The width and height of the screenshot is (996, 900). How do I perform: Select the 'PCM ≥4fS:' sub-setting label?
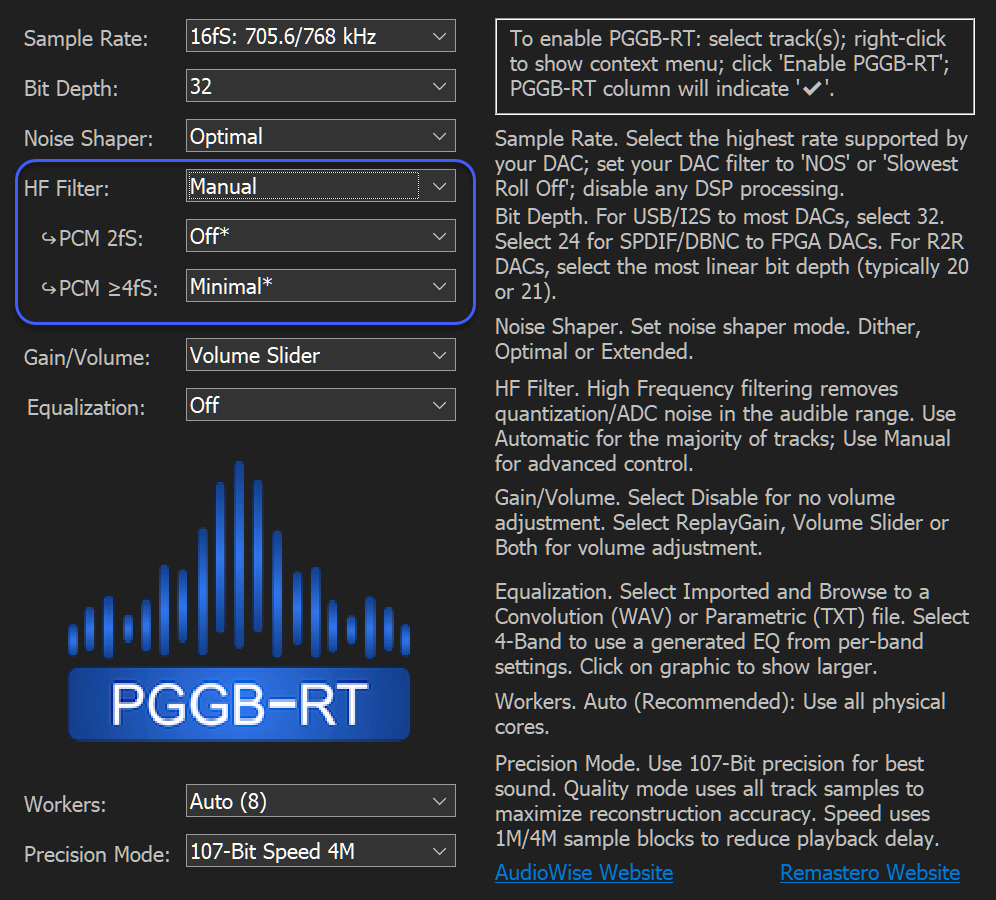(100, 288)
